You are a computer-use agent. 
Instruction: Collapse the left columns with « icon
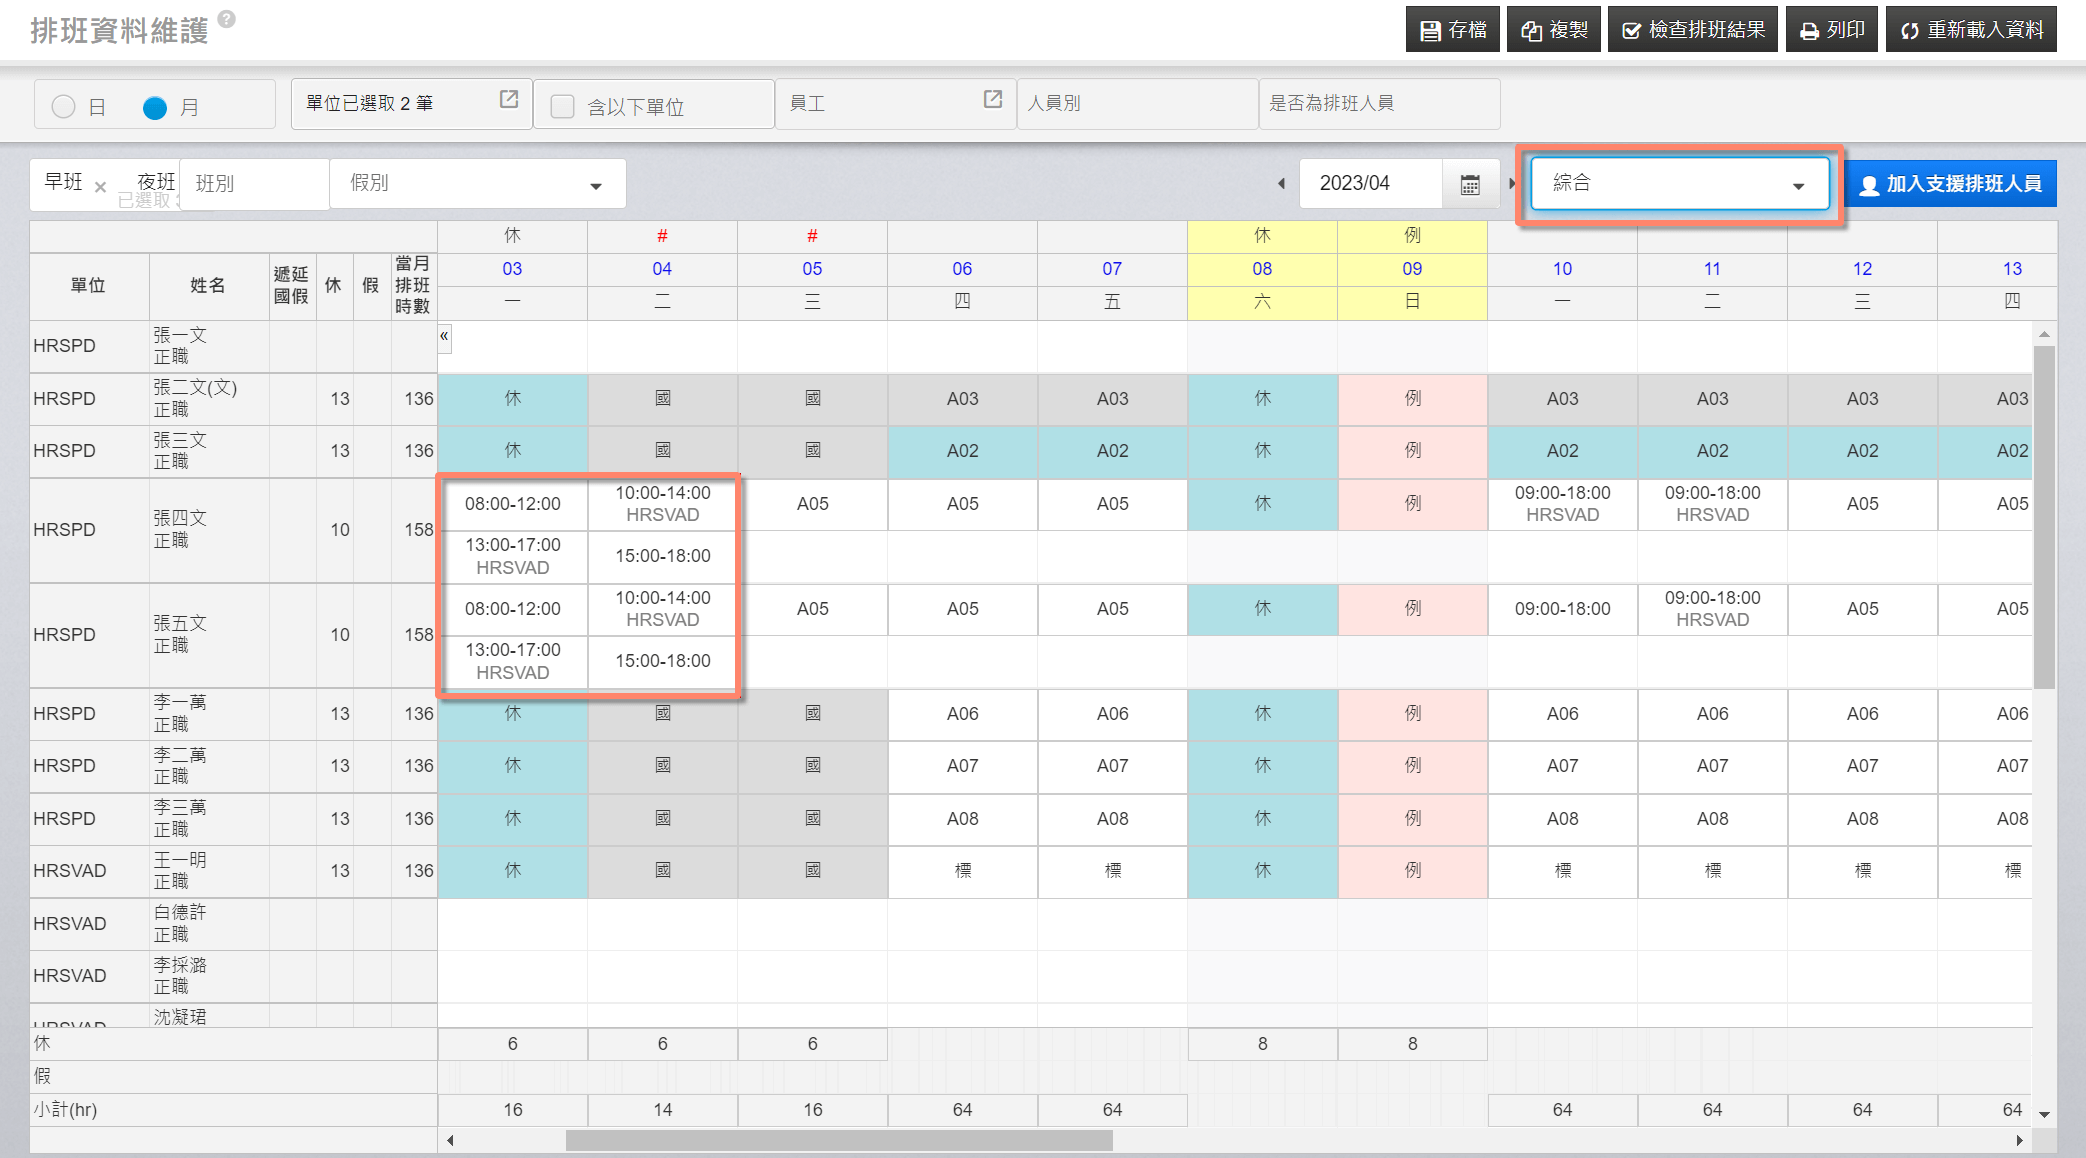(444, 337)
